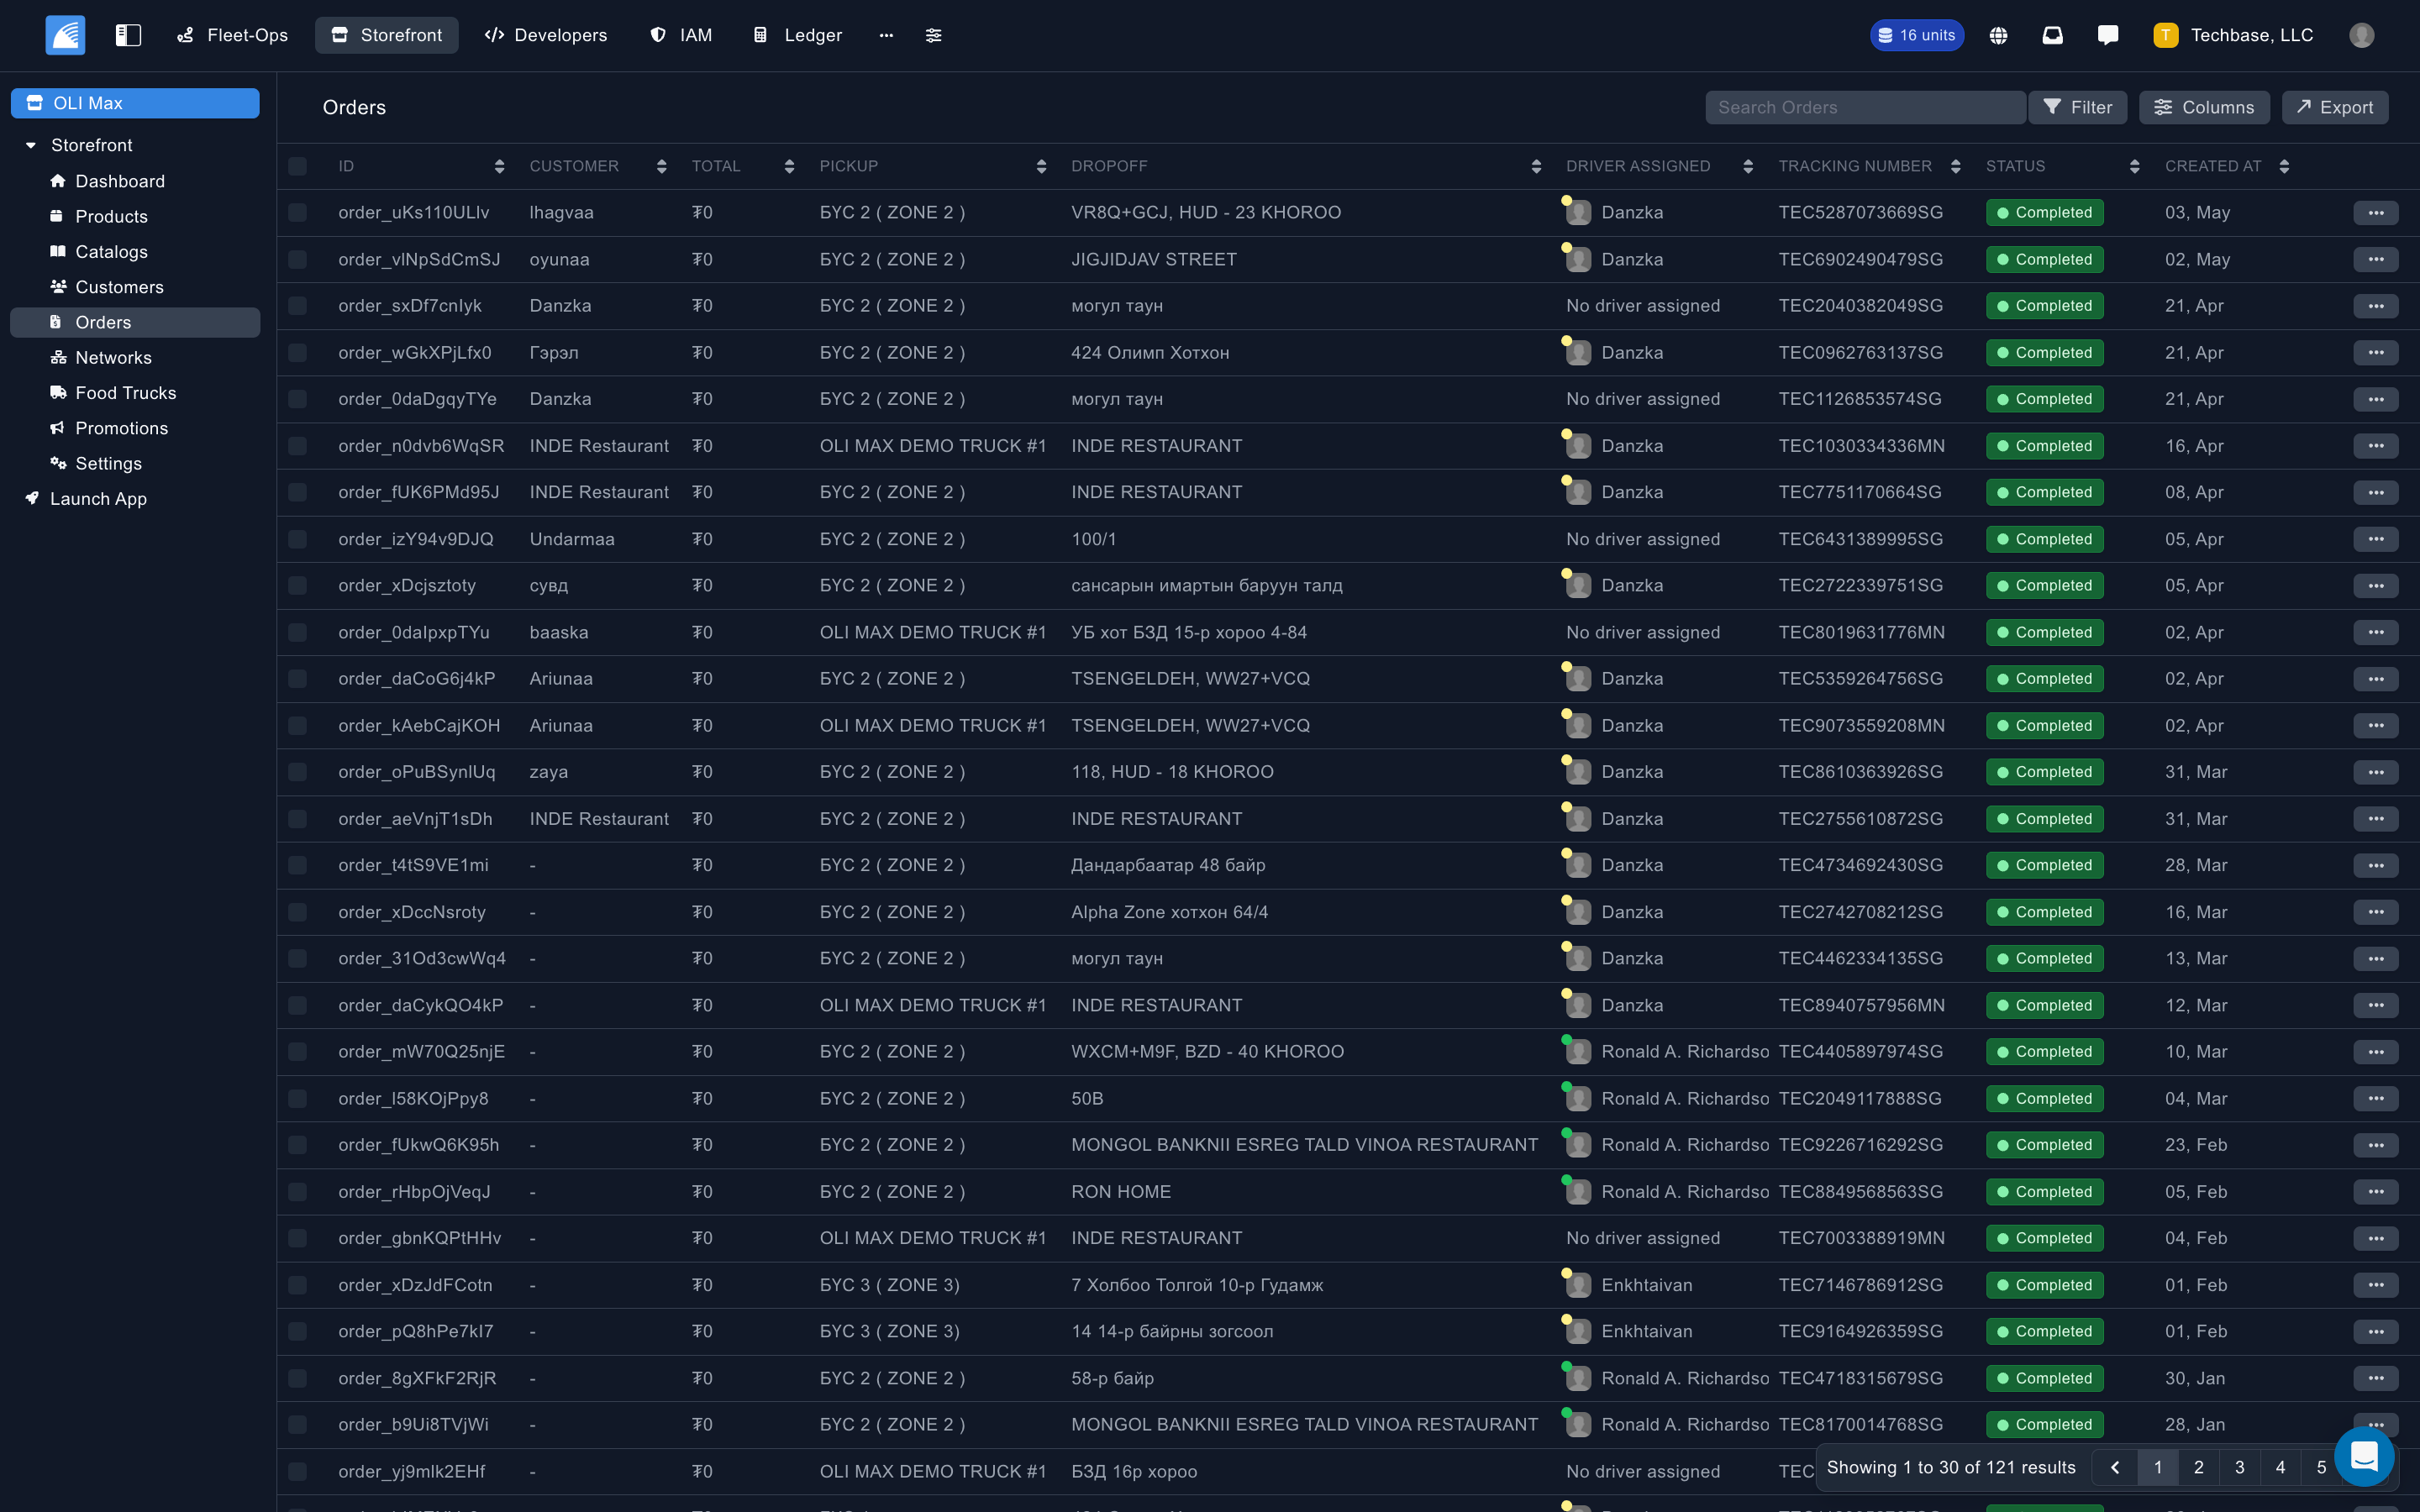The height and width of the screenshot is (1512, 2420).
Task: Open Networks in the sidebar
Action: (x=113, y=358)
